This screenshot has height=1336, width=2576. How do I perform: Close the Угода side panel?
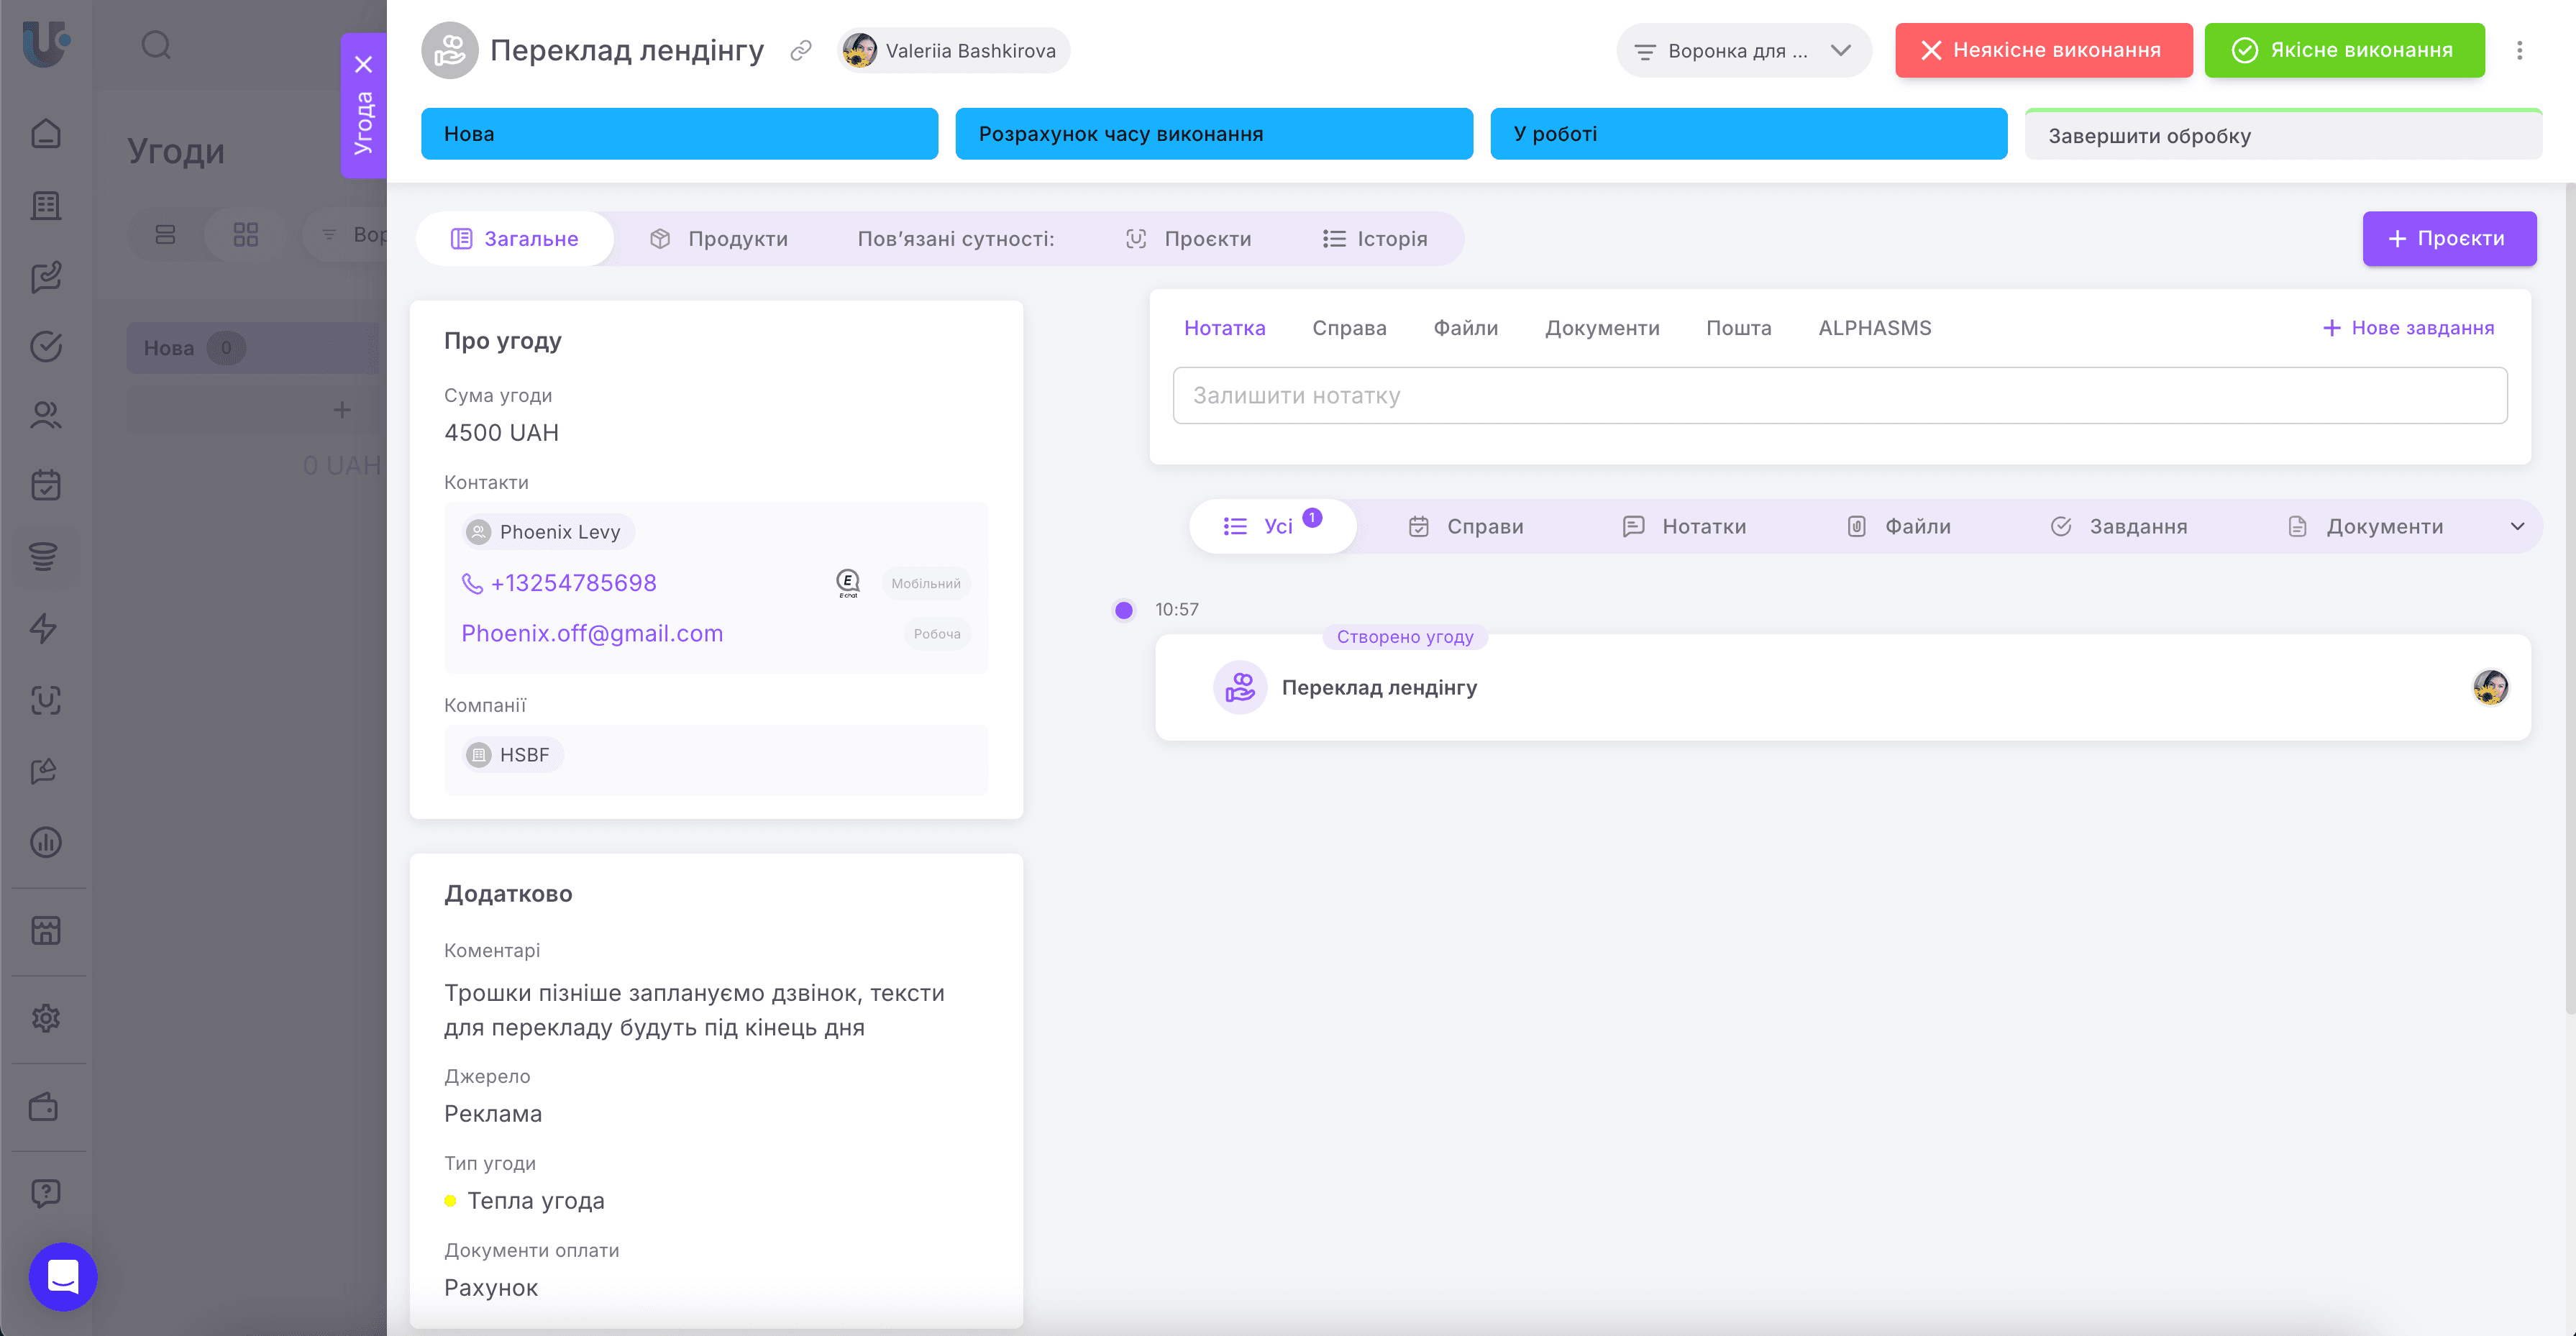pos(364,64)
